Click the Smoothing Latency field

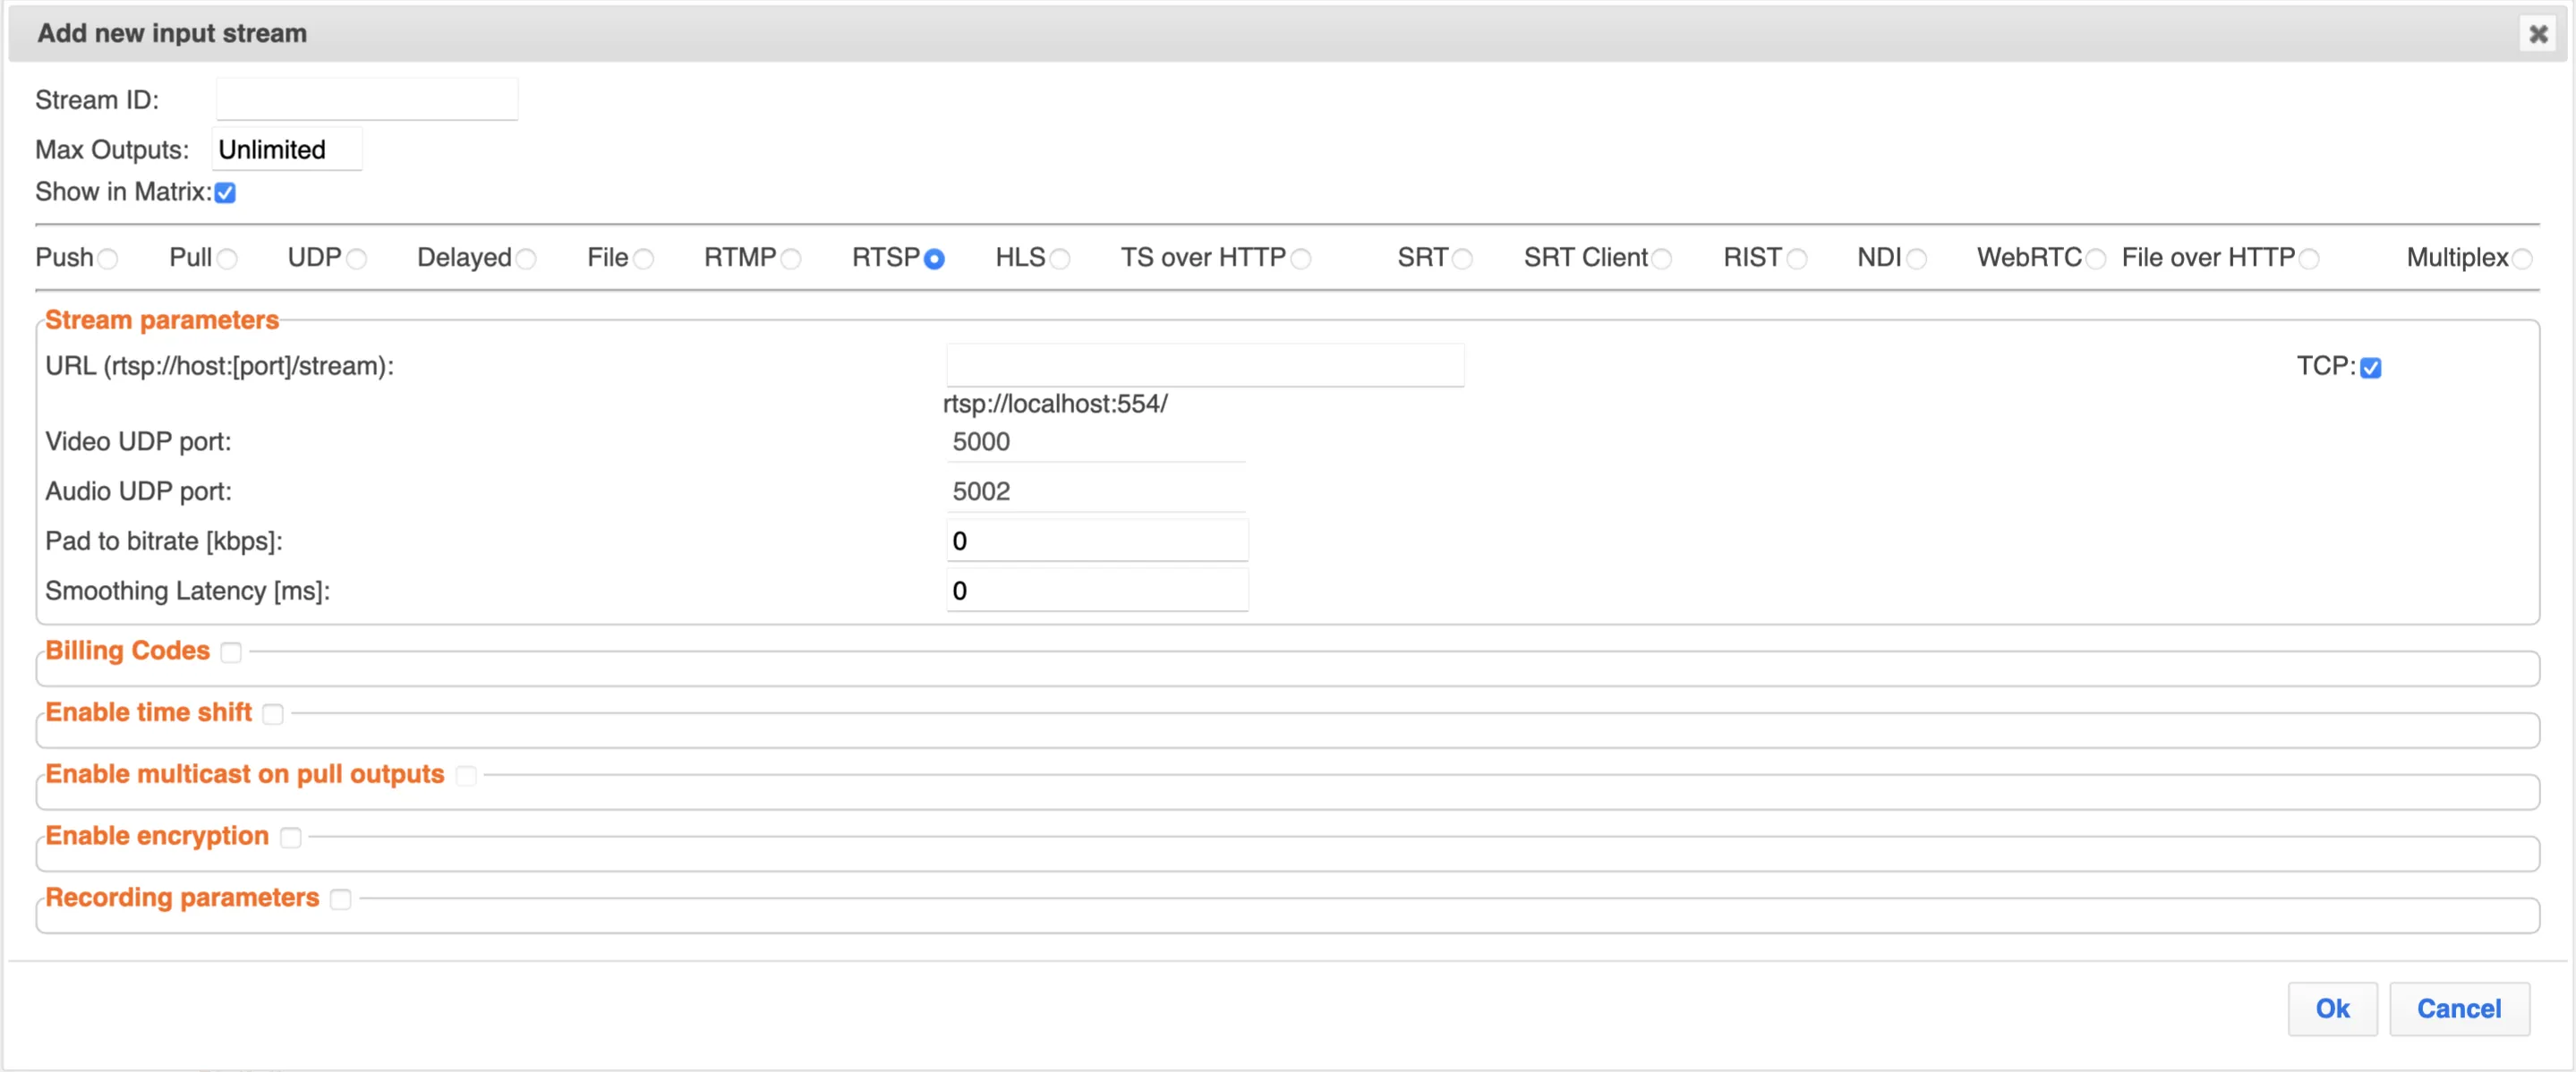1097,591
